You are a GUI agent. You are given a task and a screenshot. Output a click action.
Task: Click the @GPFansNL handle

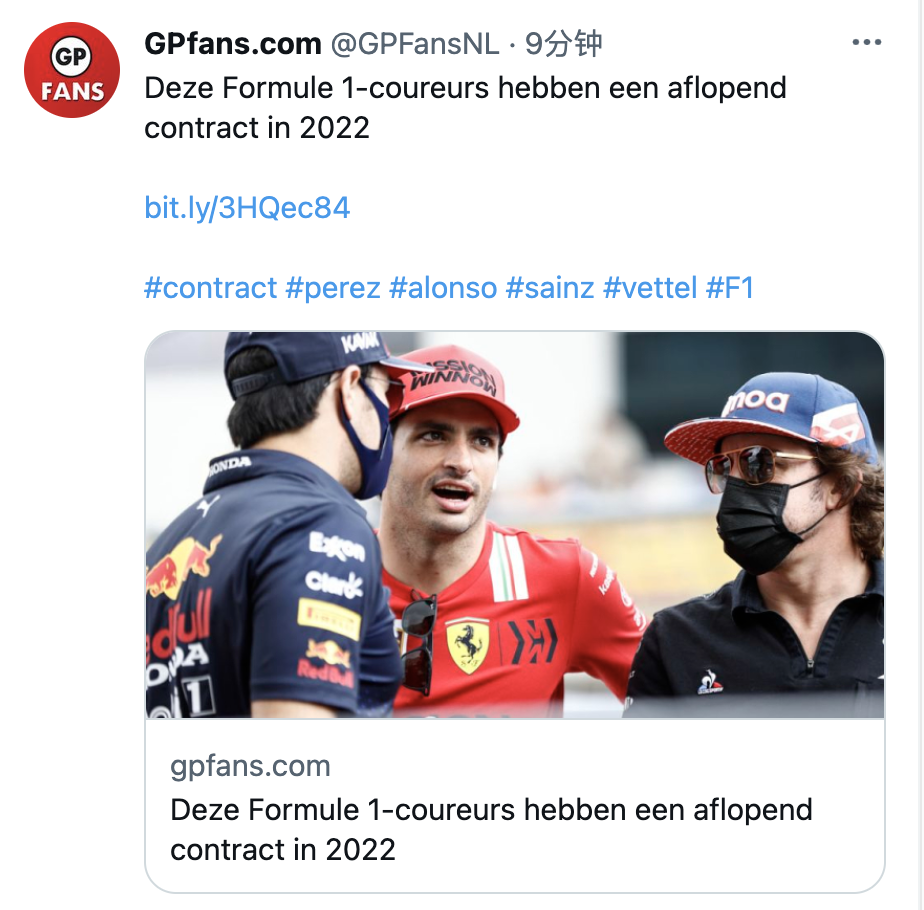(x=413, y=43)
